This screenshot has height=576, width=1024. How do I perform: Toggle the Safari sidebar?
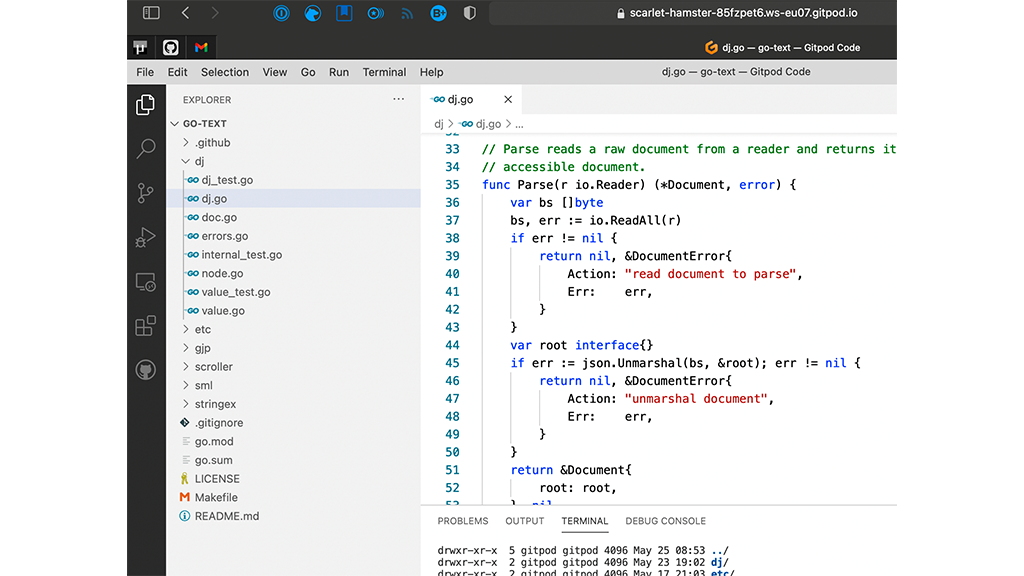151,13
